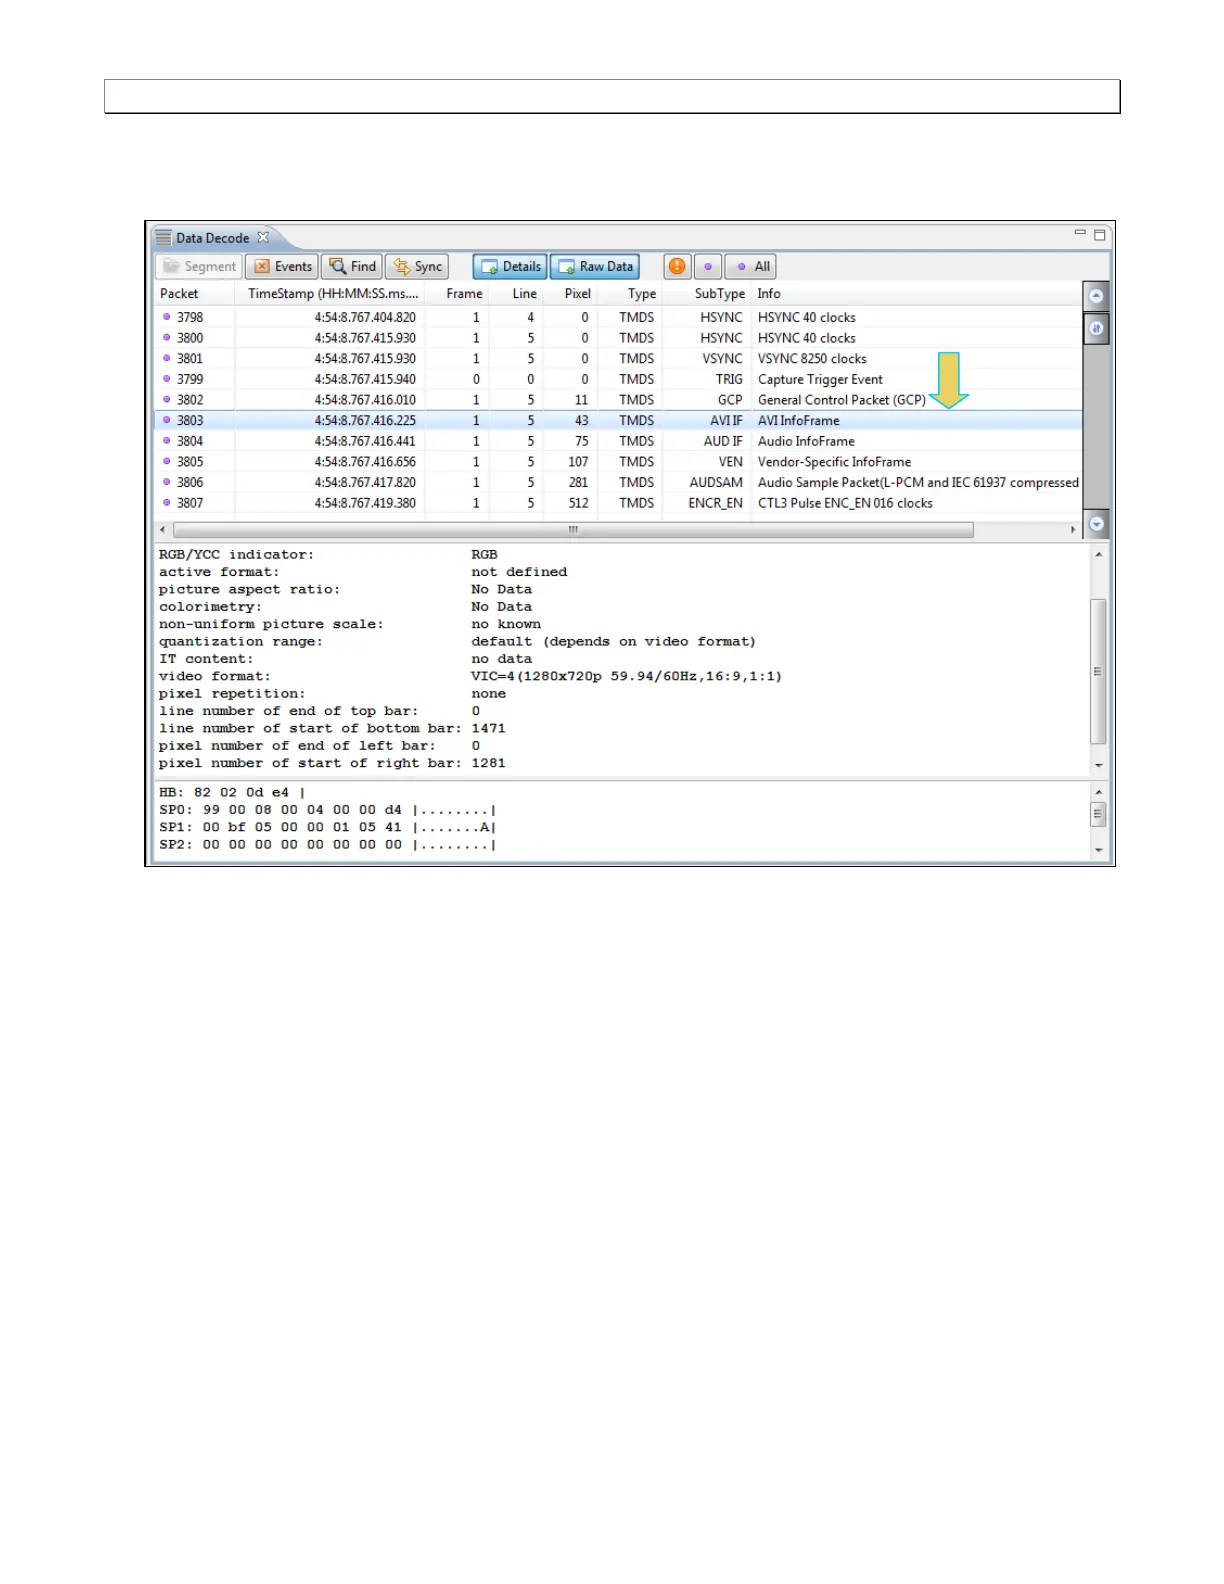Click the video format VIC=4 value
The width and height of the screenshot is (1224, 1584).
(x=626, y=677)
